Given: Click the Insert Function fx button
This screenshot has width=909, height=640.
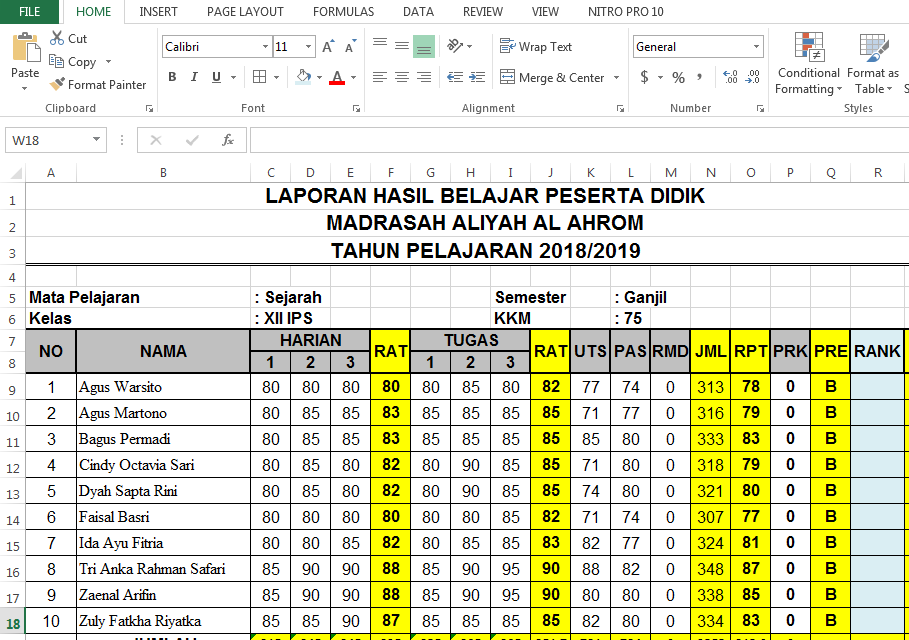Looking at the screenshot, I should (228, 140).
